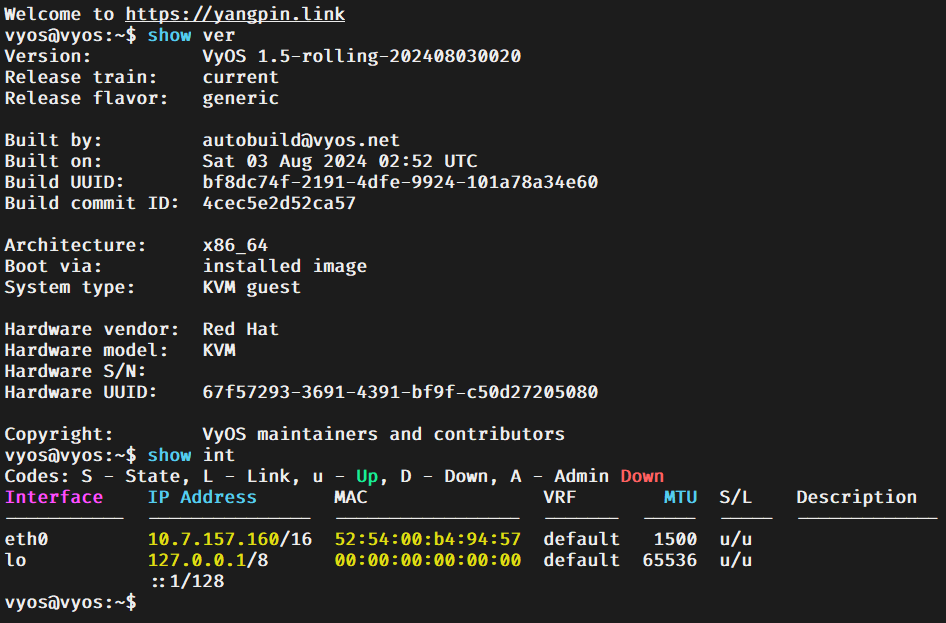
Task: Click the Description column header
Action: click(856, 498)
